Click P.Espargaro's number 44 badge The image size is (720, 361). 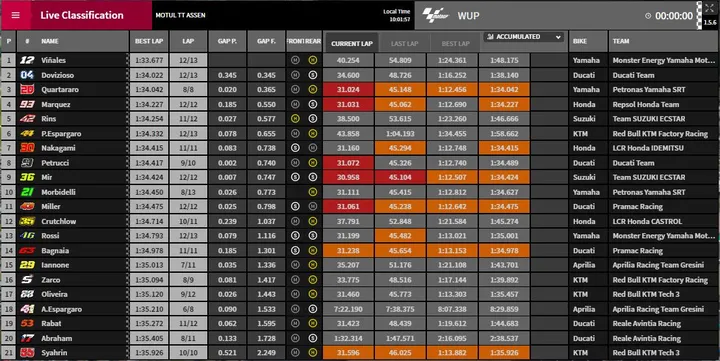27,134
